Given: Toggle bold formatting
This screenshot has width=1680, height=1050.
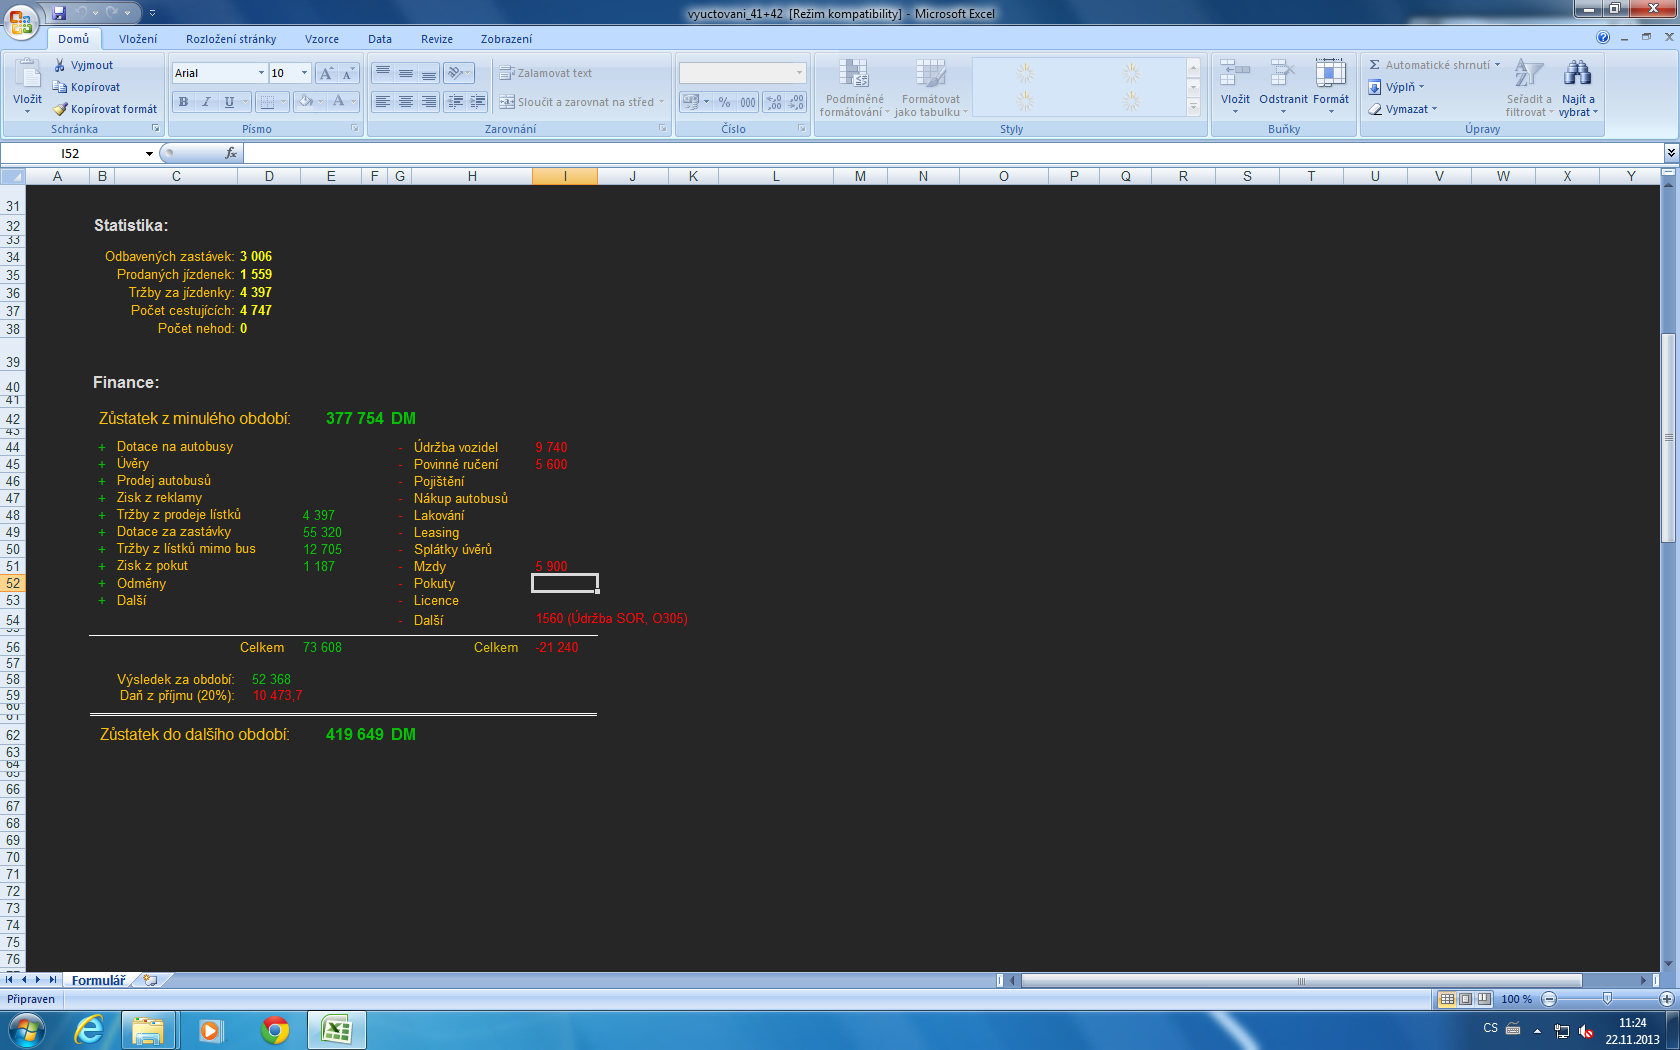Looking at the screenshot, I should (x=183, y=102).
